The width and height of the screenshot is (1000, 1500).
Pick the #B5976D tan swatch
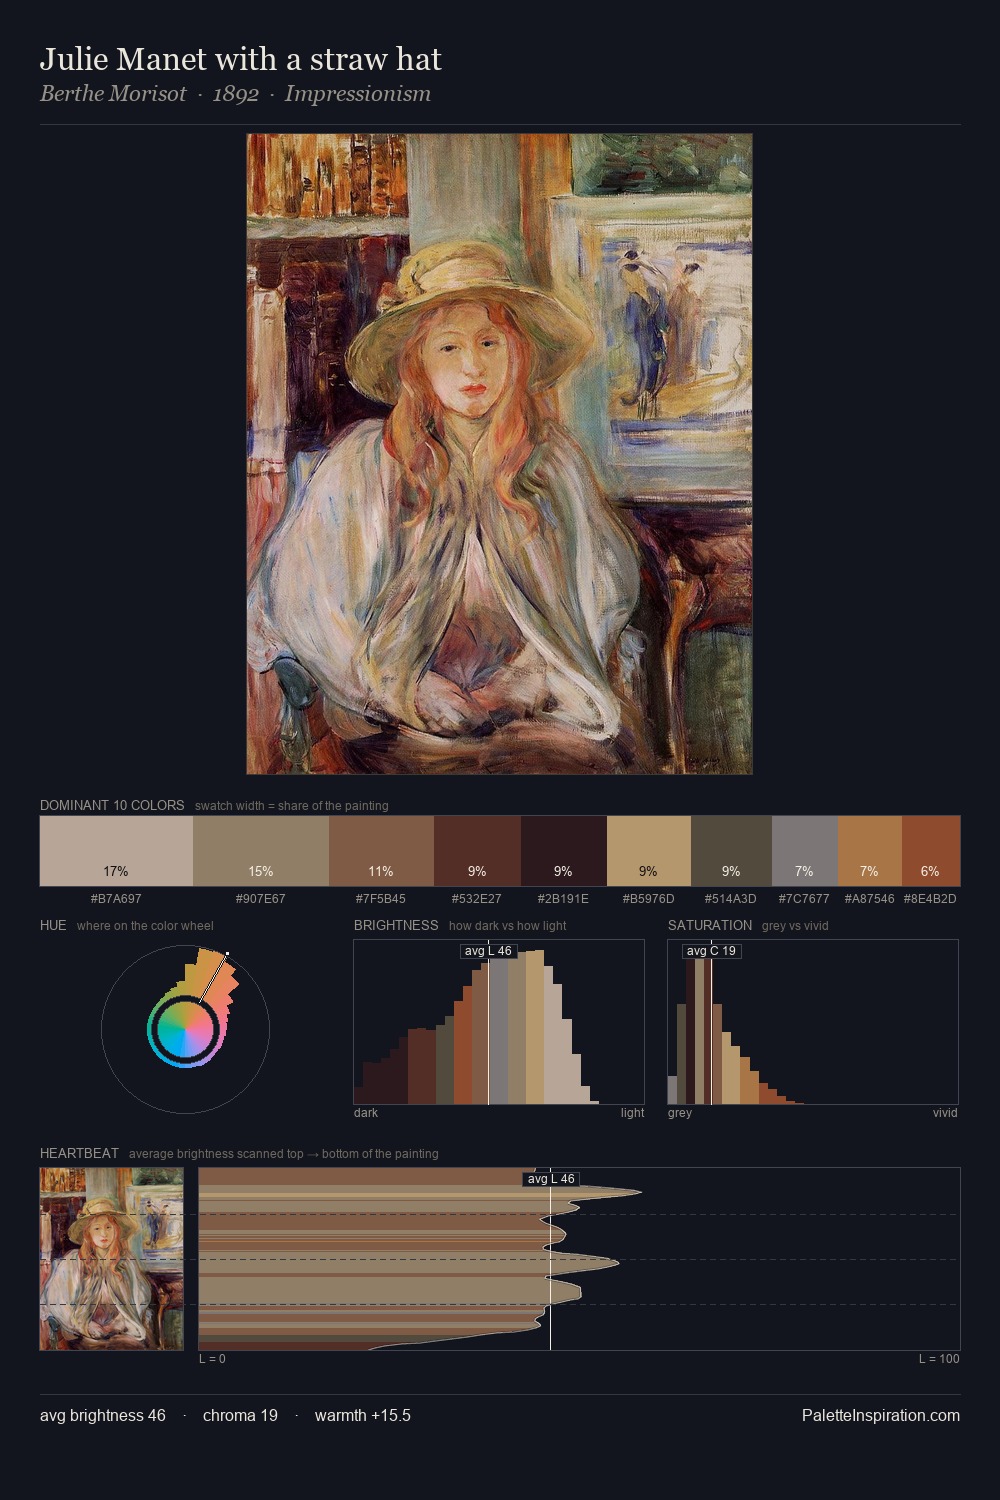pos(649,851)
